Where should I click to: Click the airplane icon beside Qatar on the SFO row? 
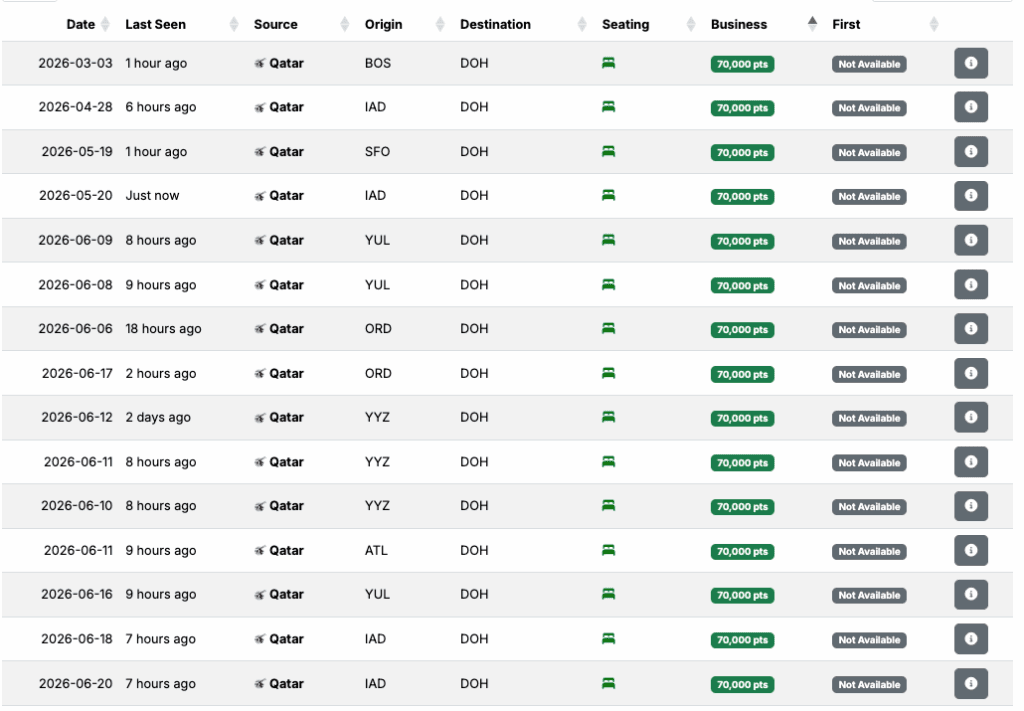[x=260, y=151]
